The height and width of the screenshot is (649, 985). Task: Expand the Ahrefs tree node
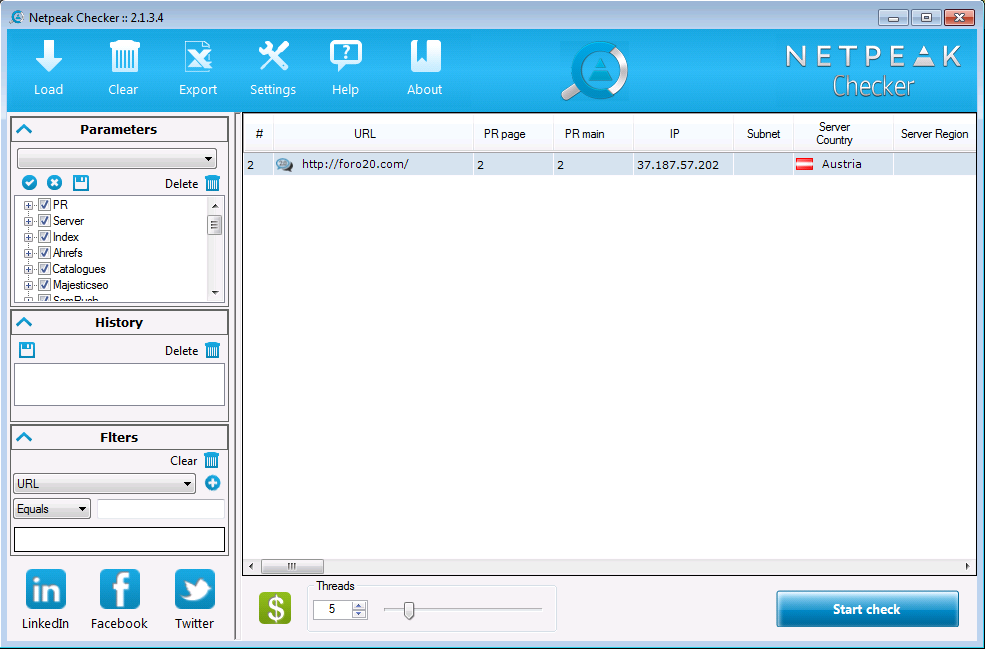pos(28,253)
